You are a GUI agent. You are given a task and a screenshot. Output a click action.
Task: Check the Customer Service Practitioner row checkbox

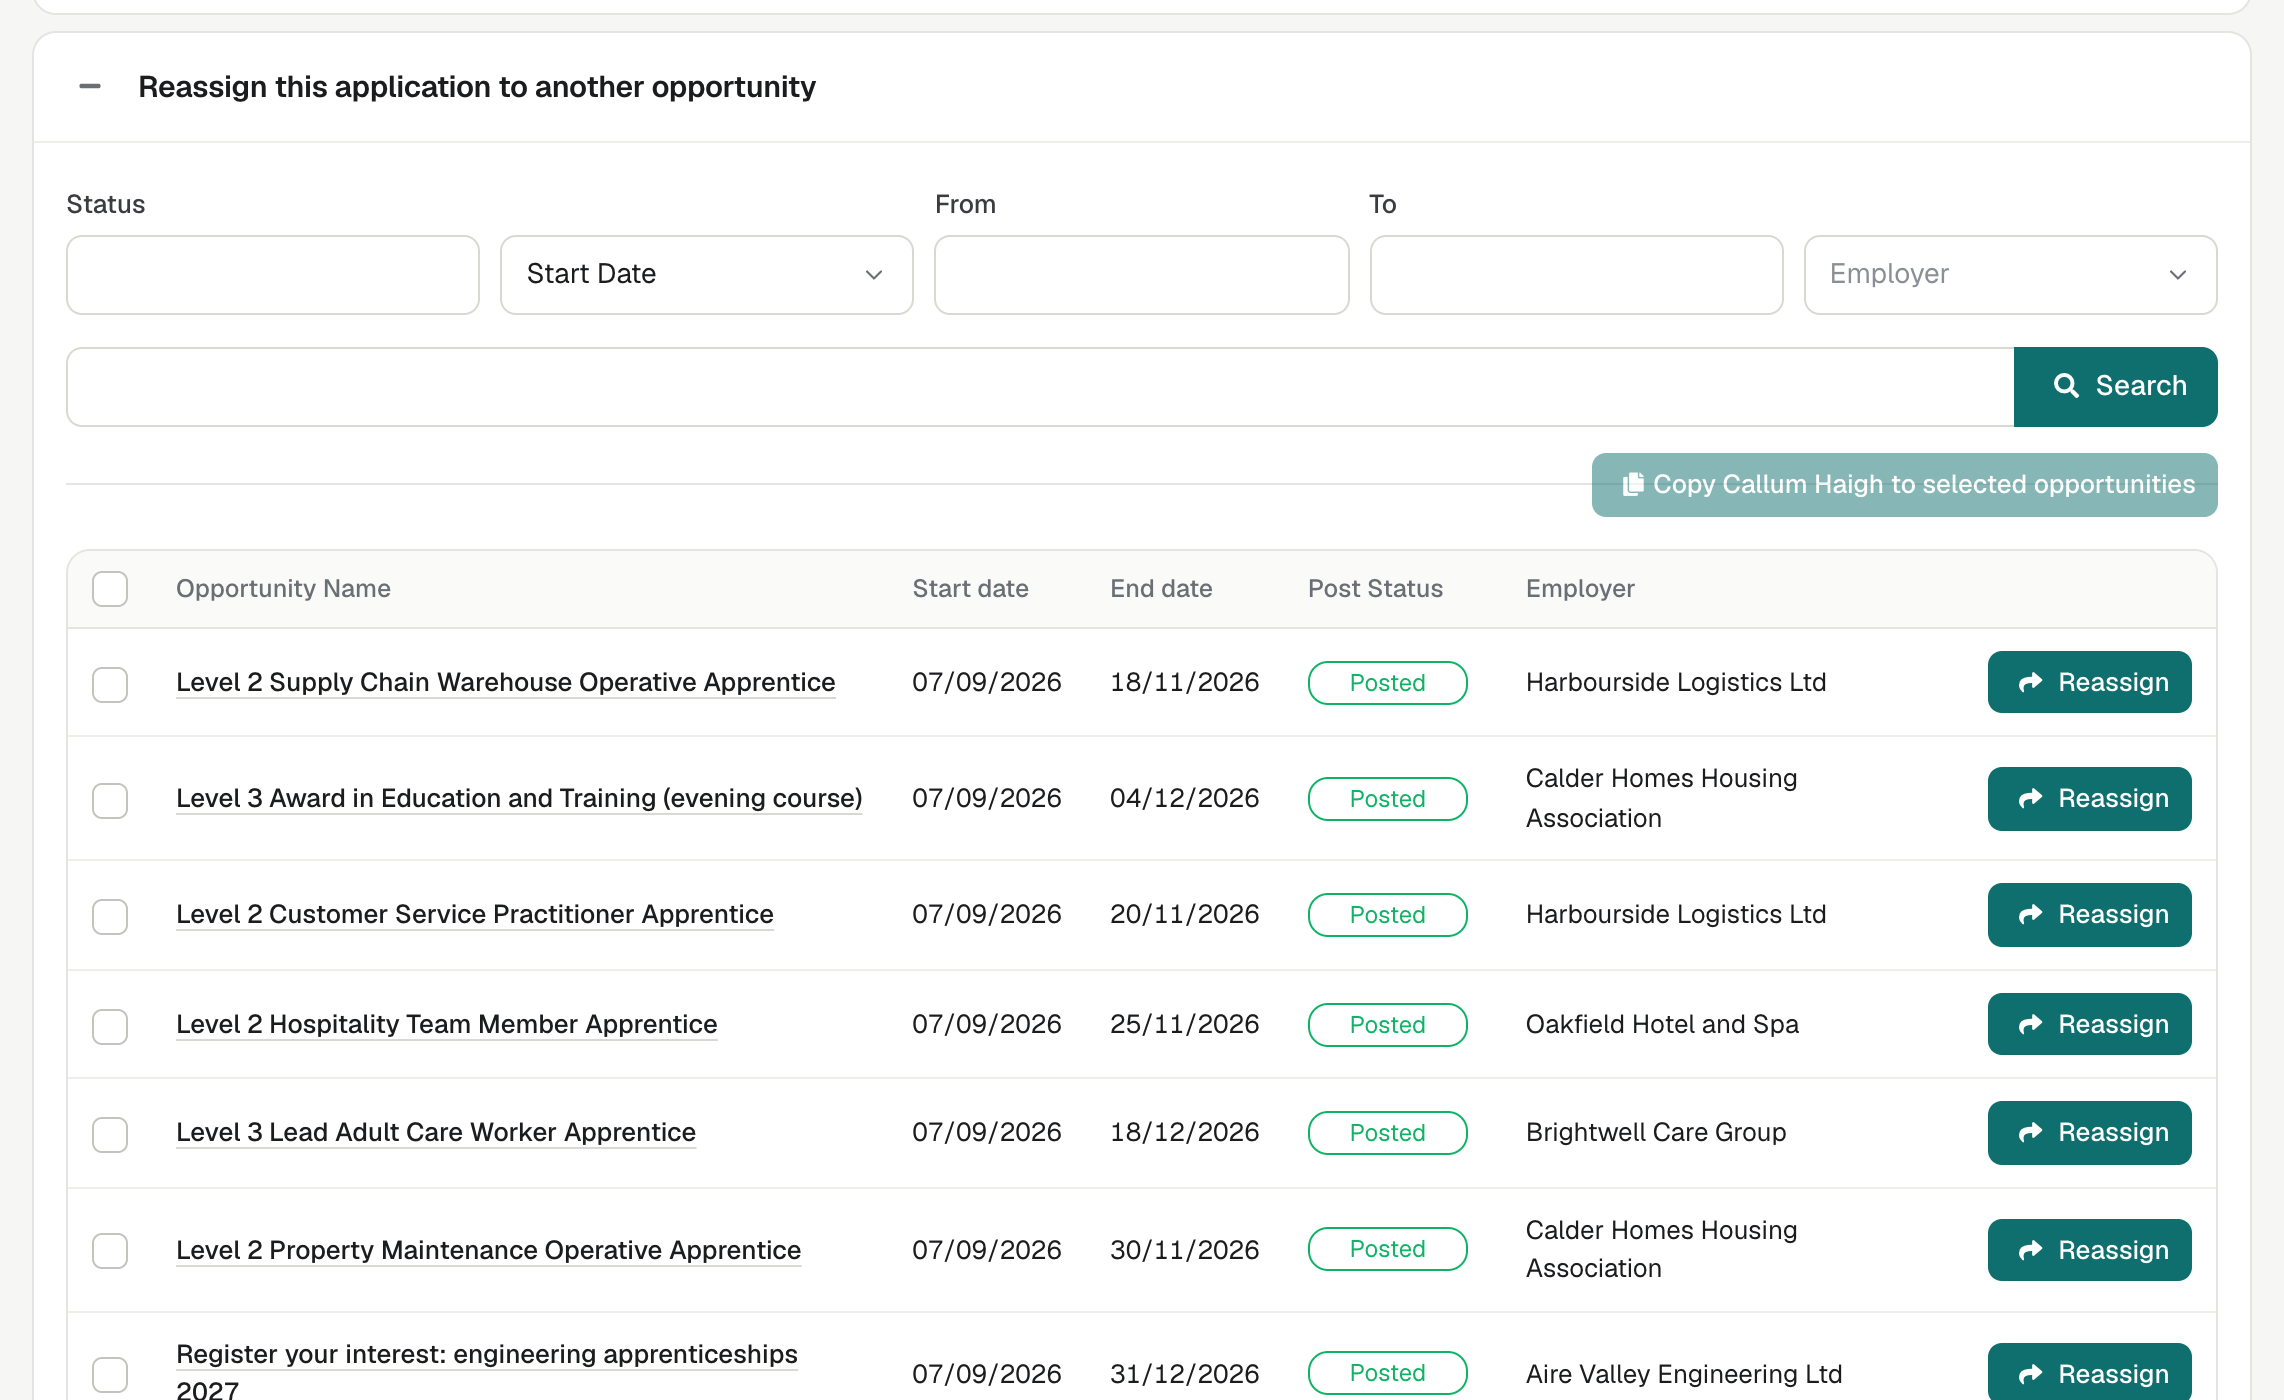point(110,917)
